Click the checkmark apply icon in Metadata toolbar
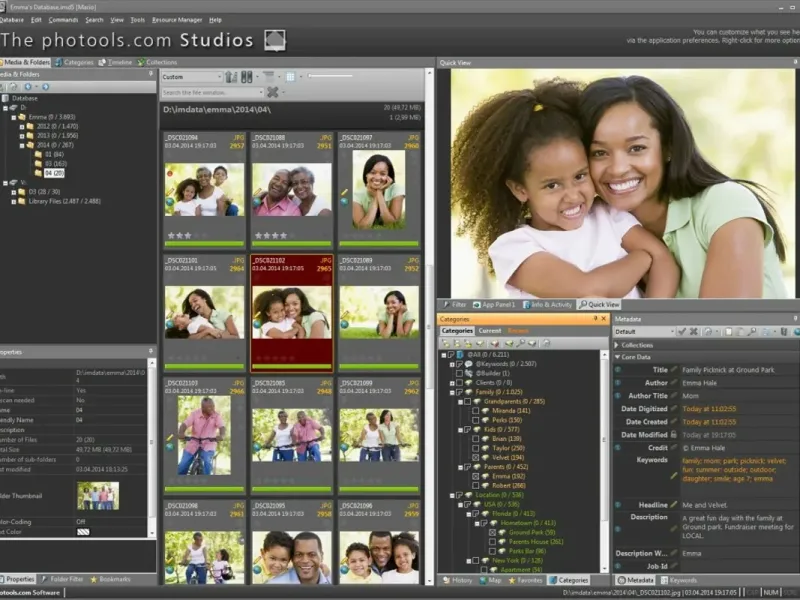 point(681,331)
